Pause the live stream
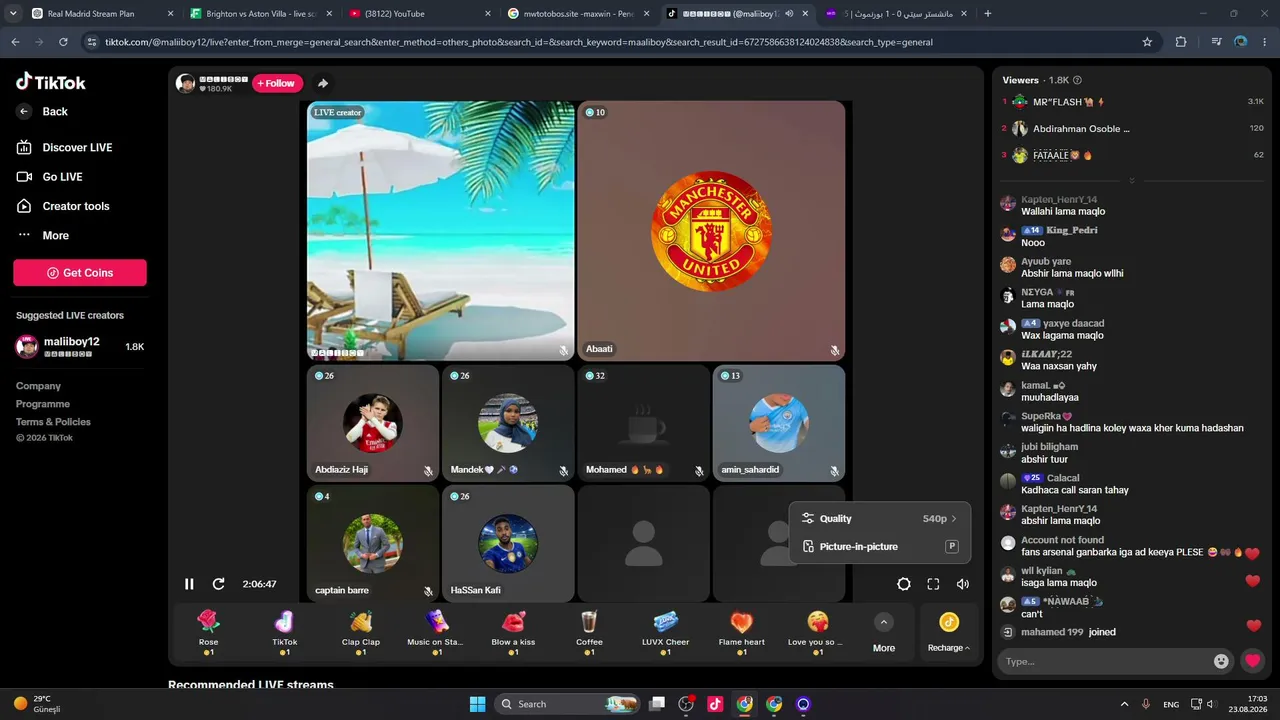The height and width of the screenshot is (720, 1280). click(x=189, y=584)
